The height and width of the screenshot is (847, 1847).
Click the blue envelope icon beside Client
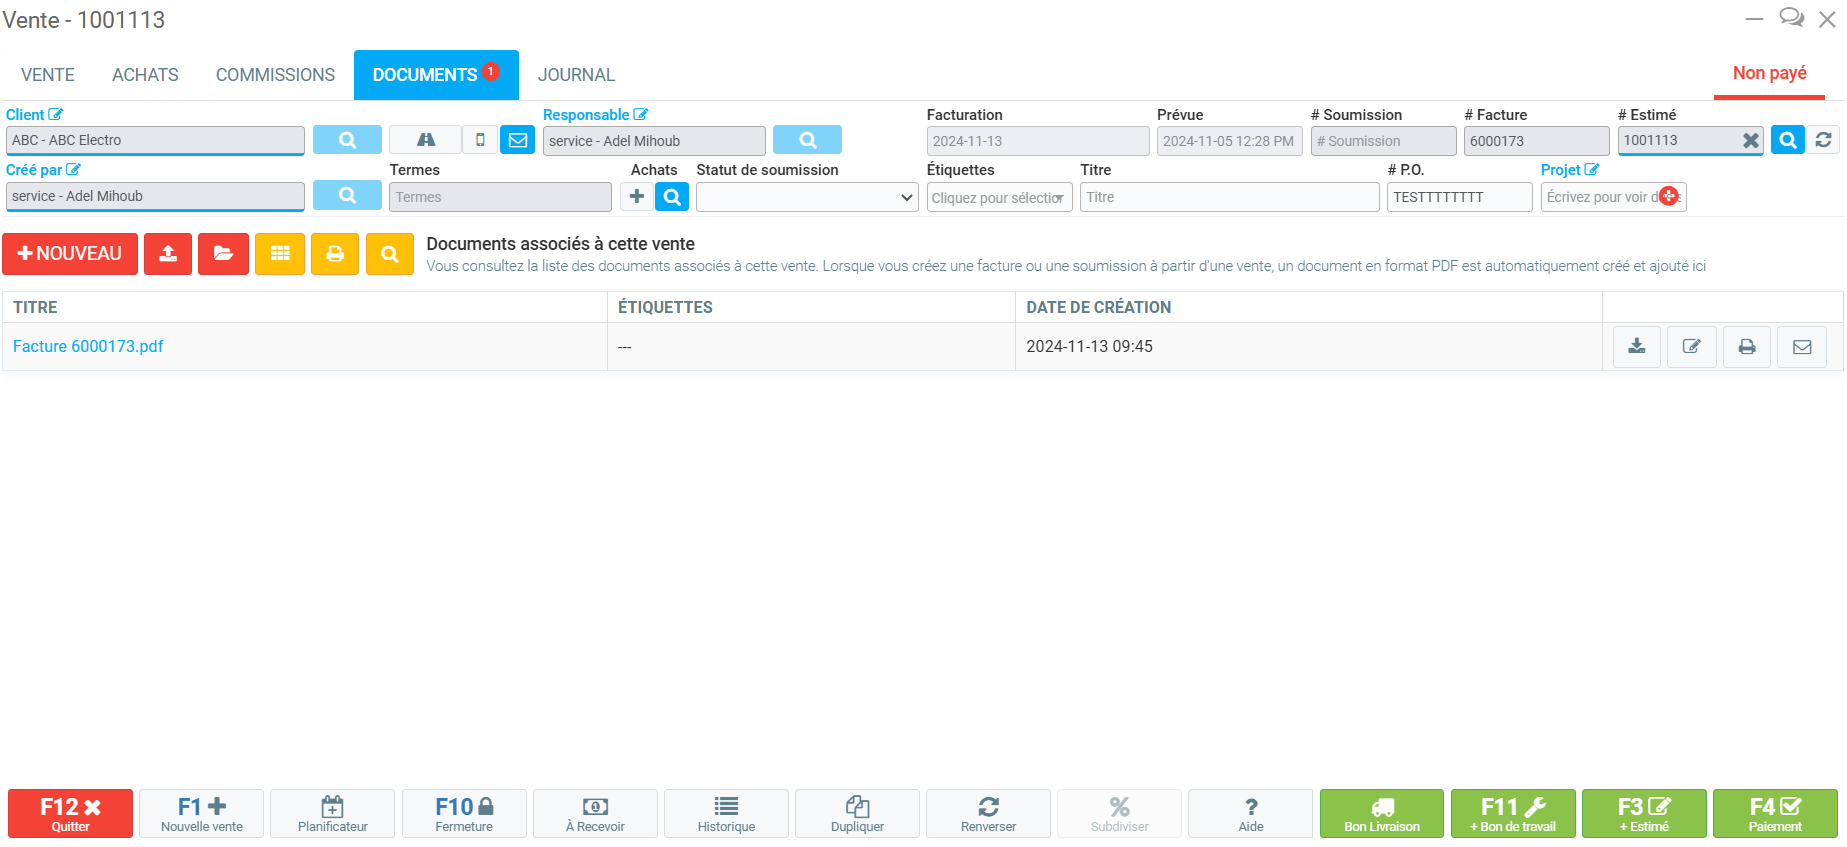[518, 140]
